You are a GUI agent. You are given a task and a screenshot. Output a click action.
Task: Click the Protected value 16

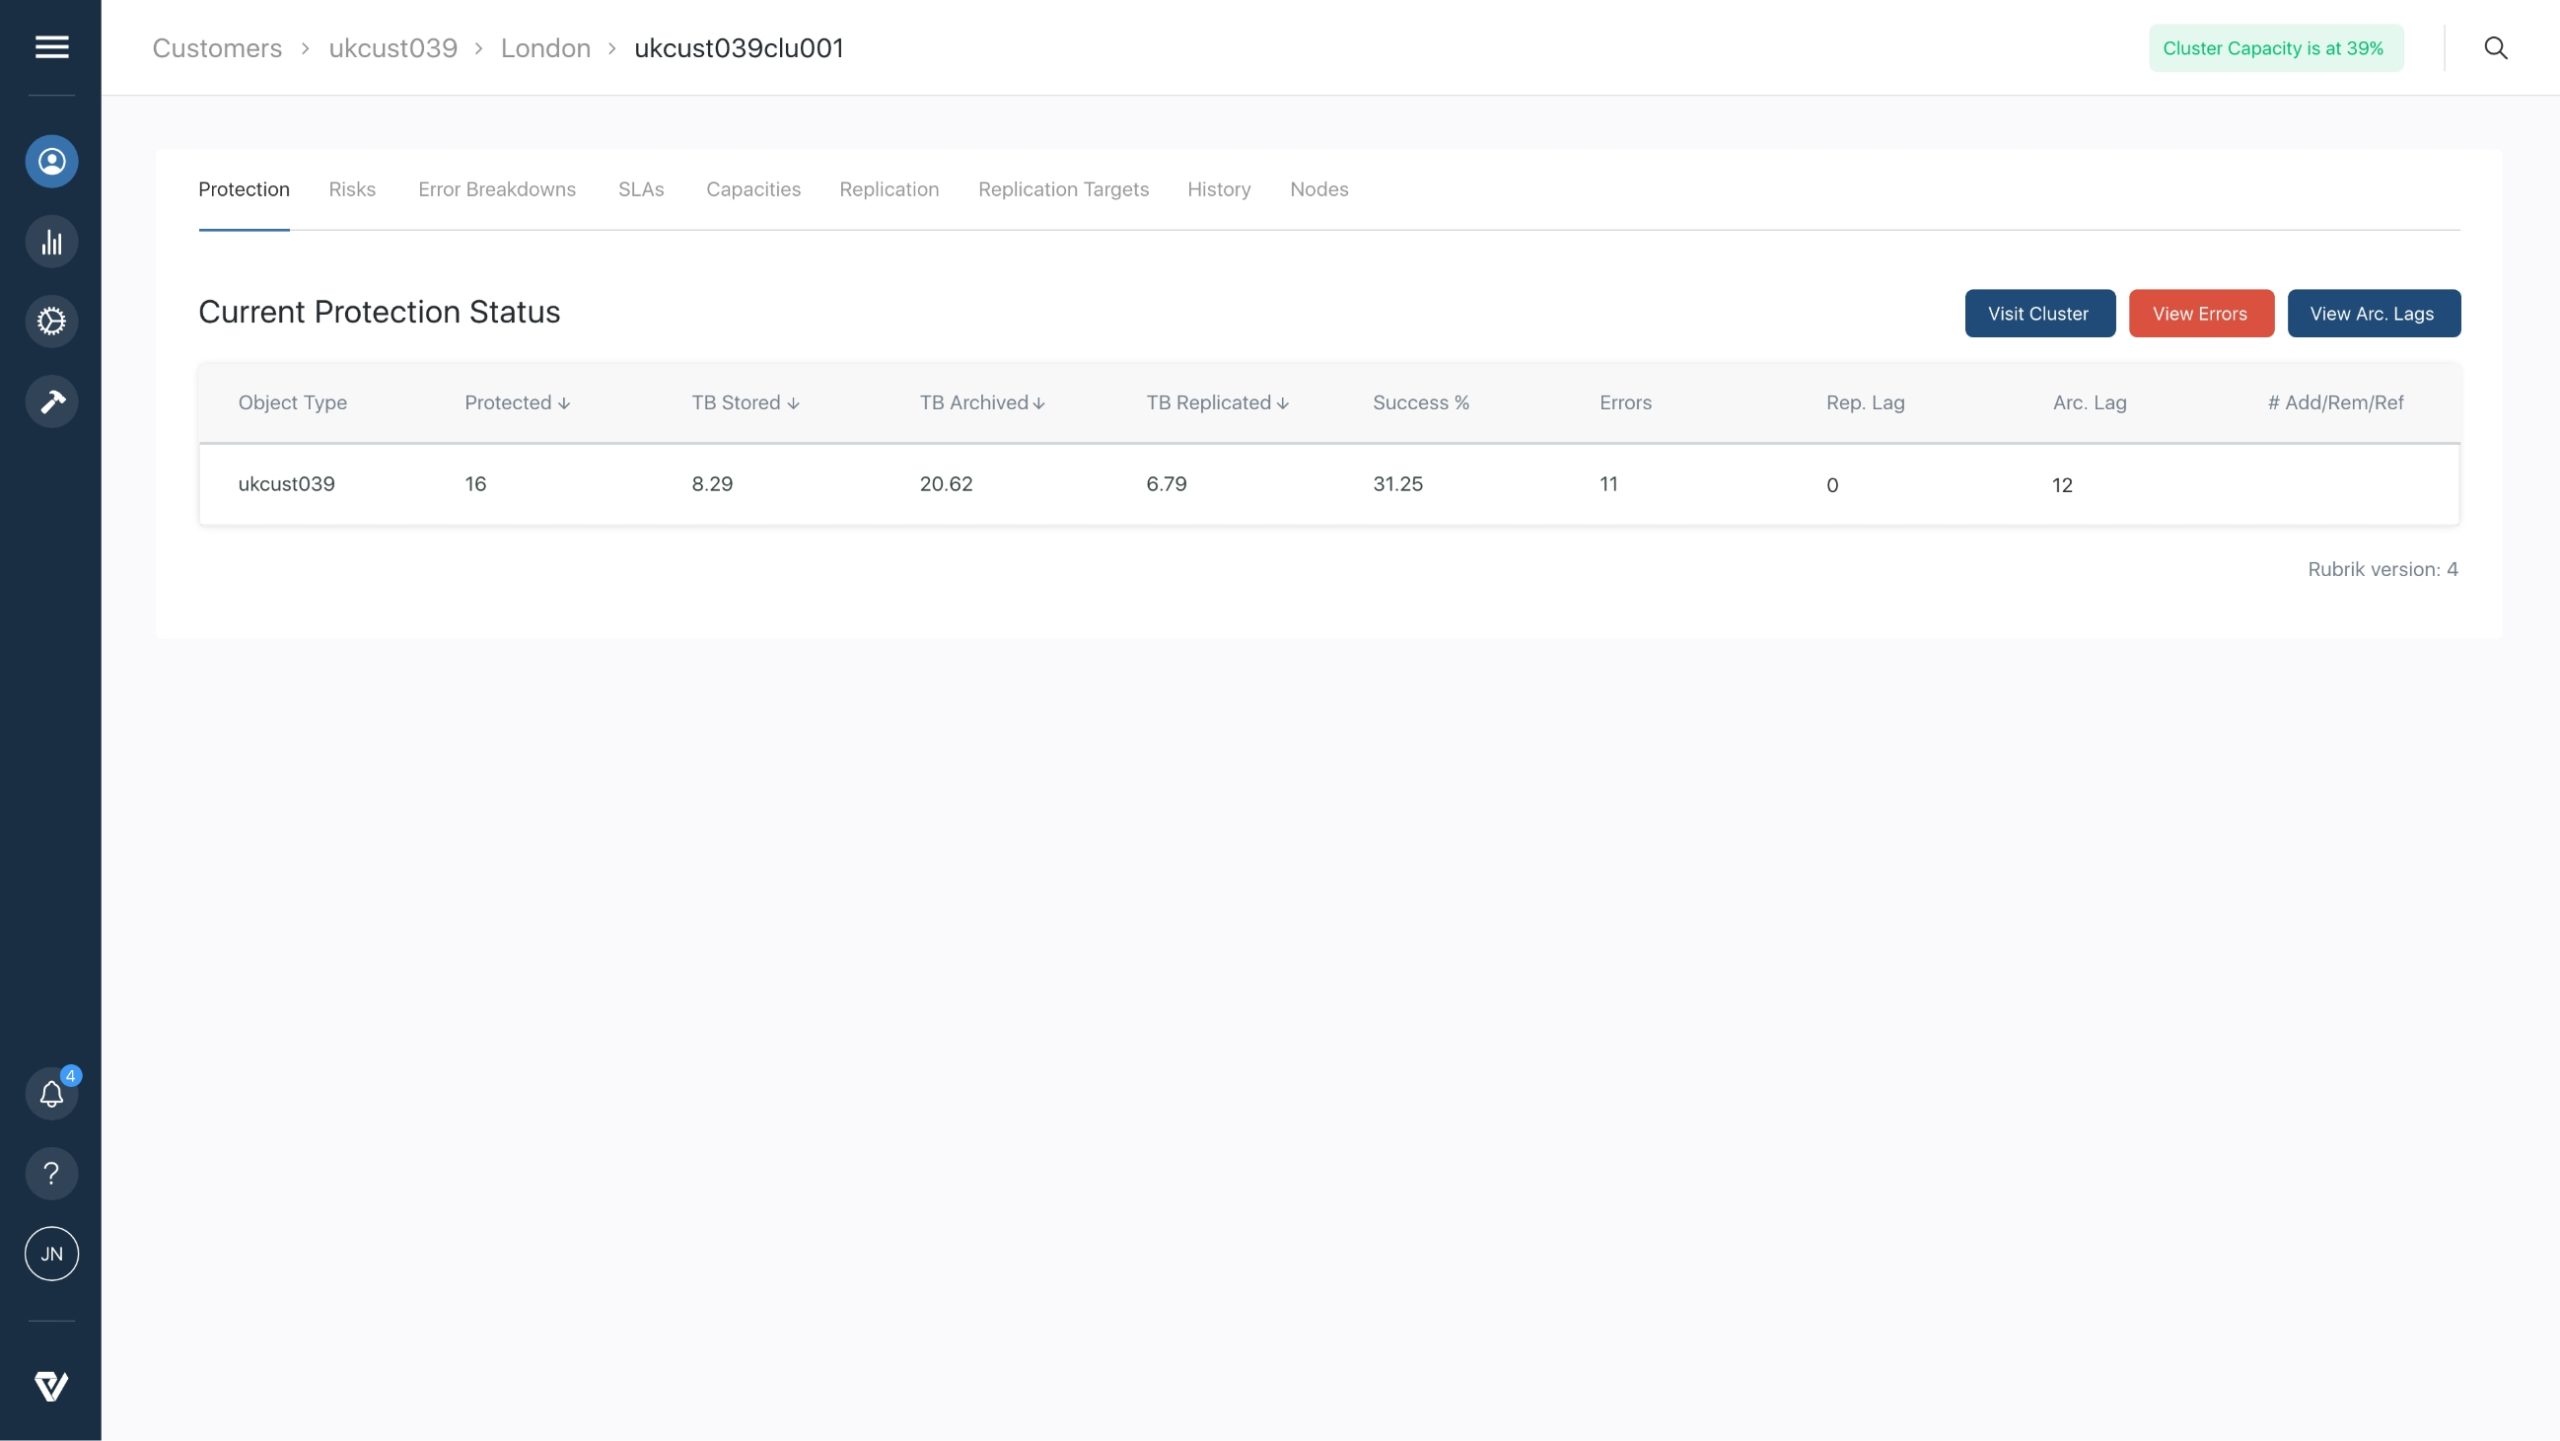tap(475, 484)
